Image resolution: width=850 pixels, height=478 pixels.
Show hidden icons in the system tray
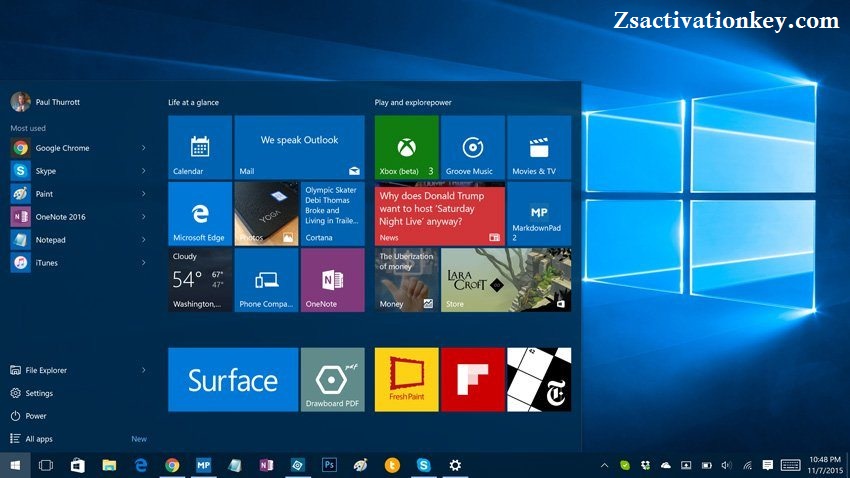[x=604, y=465]
